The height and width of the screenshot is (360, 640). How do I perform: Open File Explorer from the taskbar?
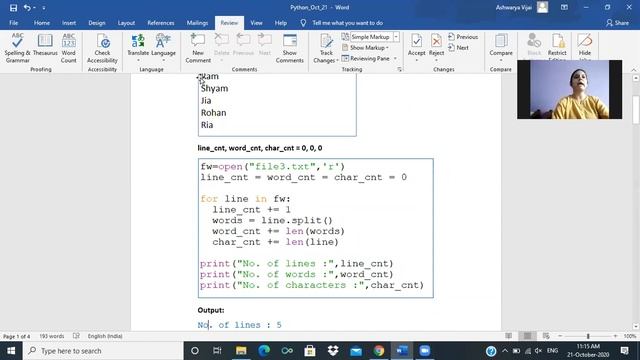click(x=241, y=351)
